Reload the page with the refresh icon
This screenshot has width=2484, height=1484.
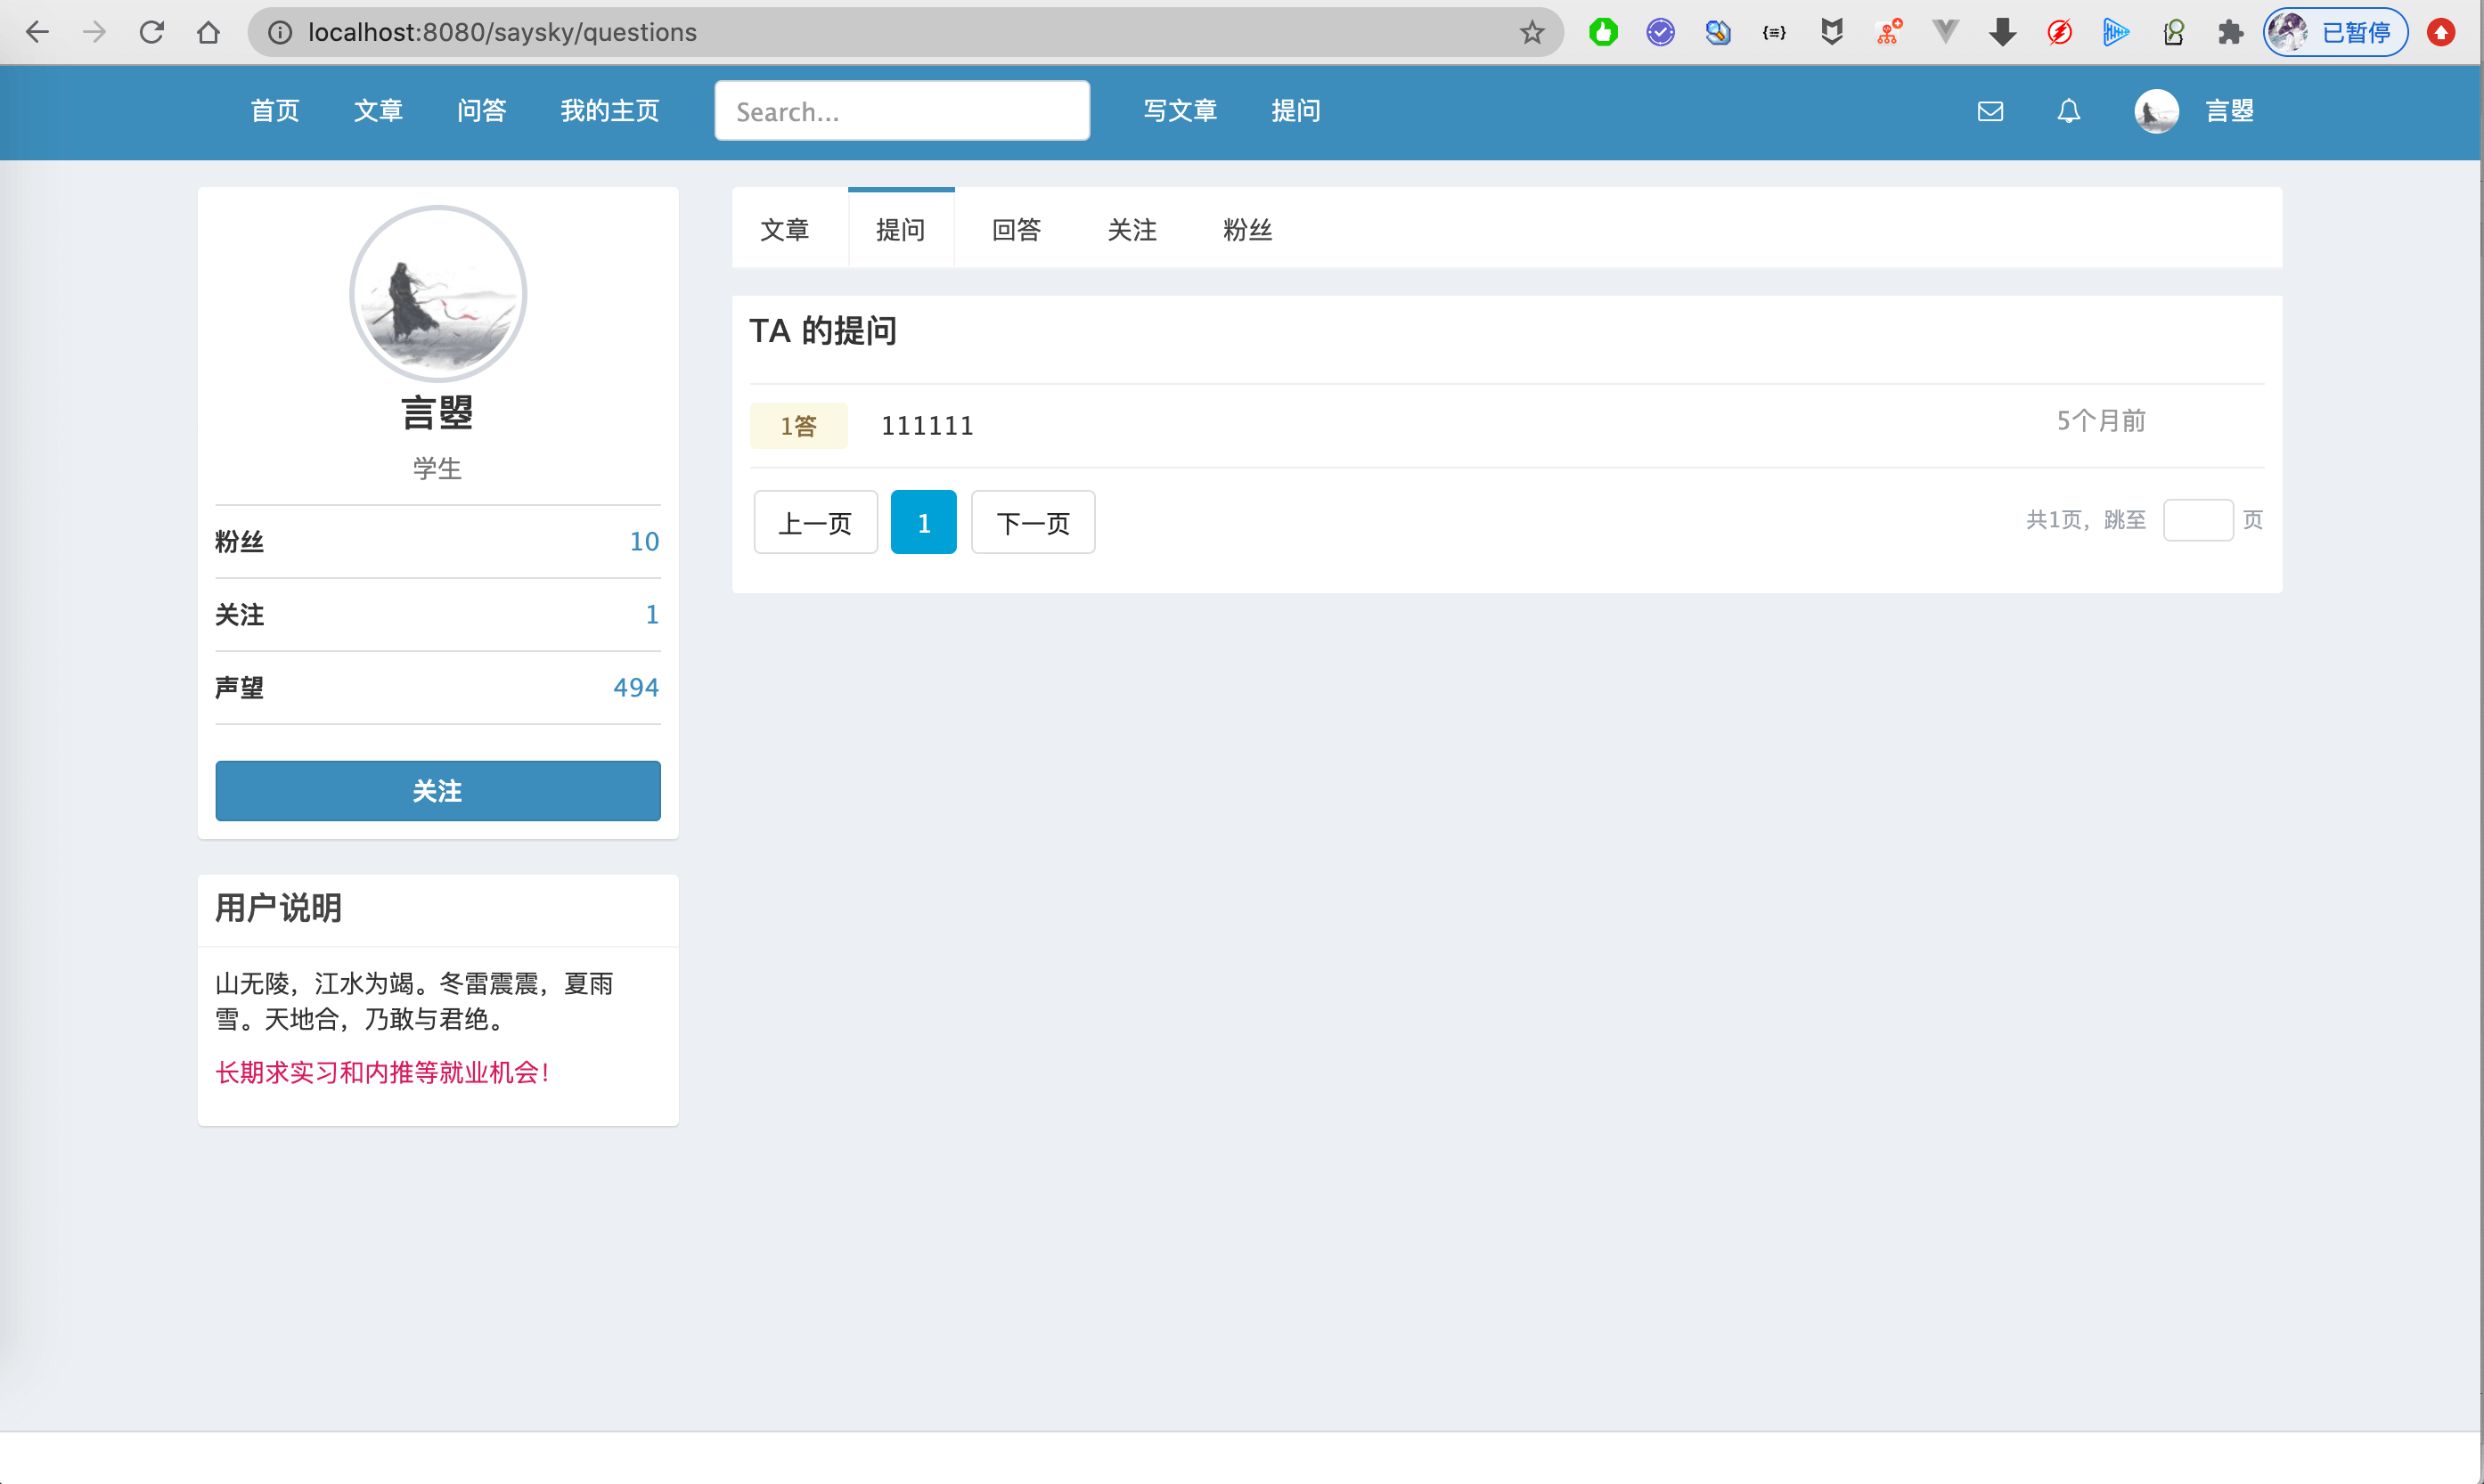[x=152, y=32]
